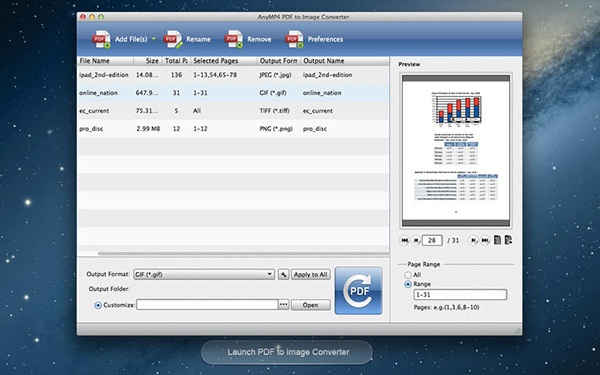Click the Remove PDF icon

click(x=234, y=39)
